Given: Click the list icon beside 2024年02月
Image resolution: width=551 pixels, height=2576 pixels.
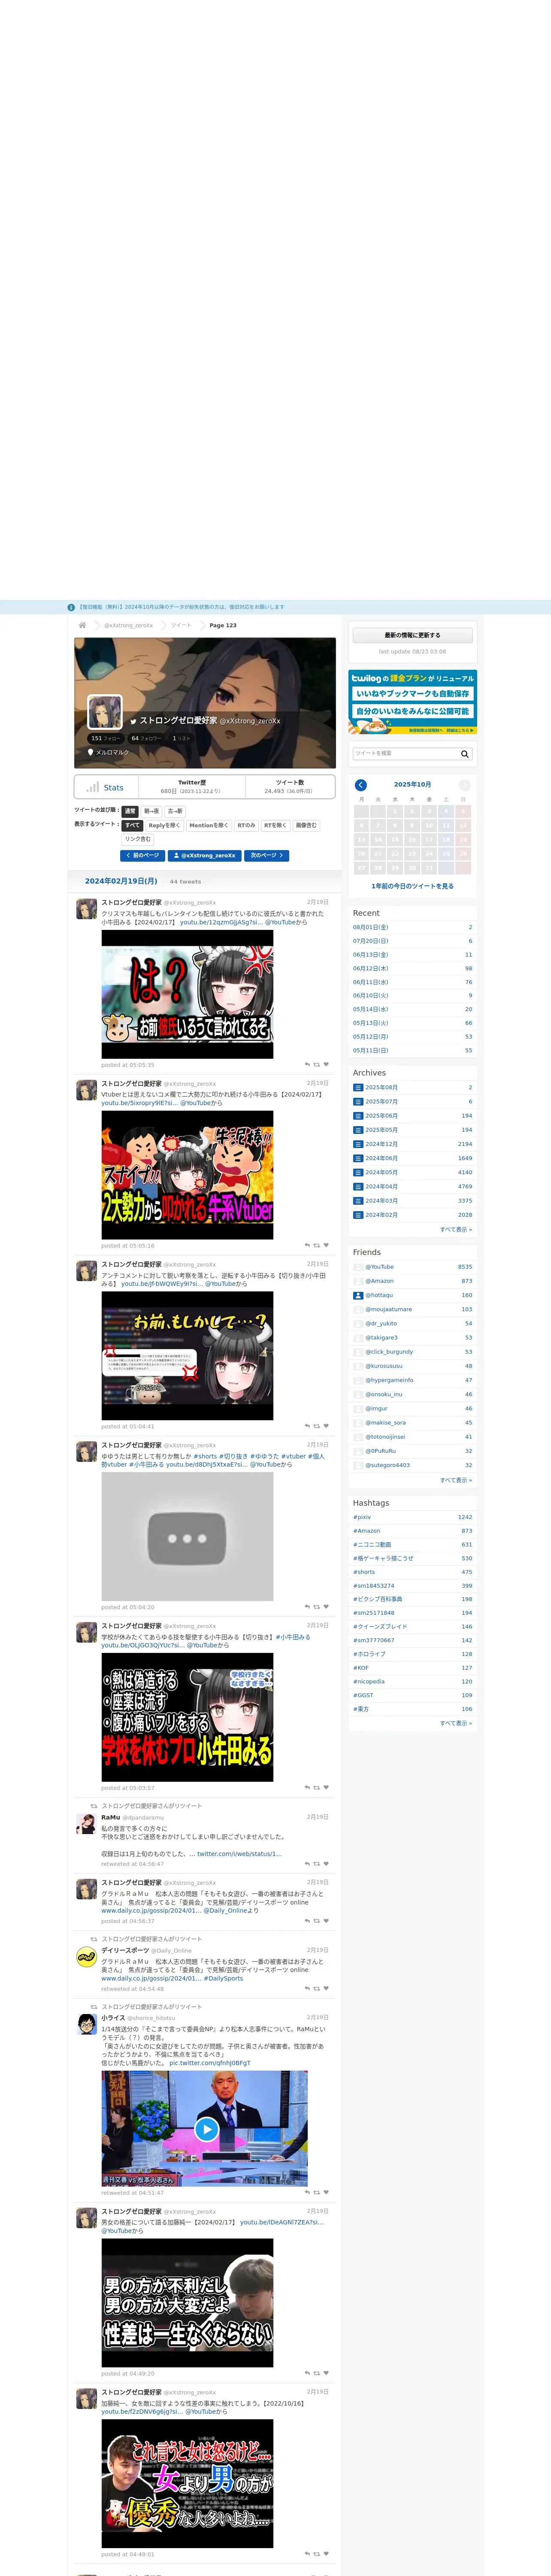Looking at the screenshot, I should pos(358,1215).
